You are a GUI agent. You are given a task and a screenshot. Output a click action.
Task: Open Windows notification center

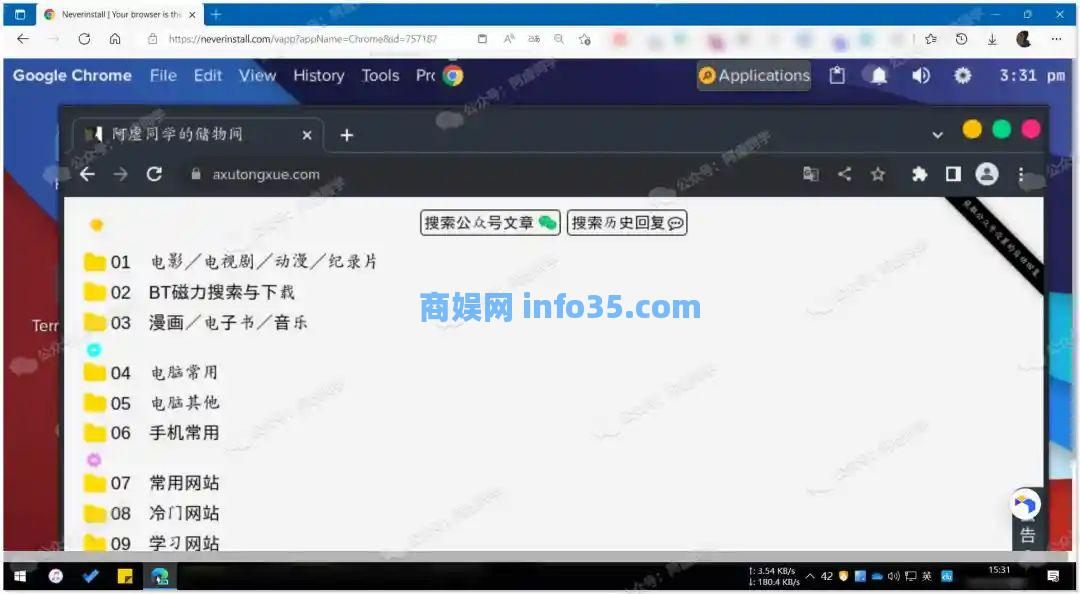click(x=1053, y=576)
